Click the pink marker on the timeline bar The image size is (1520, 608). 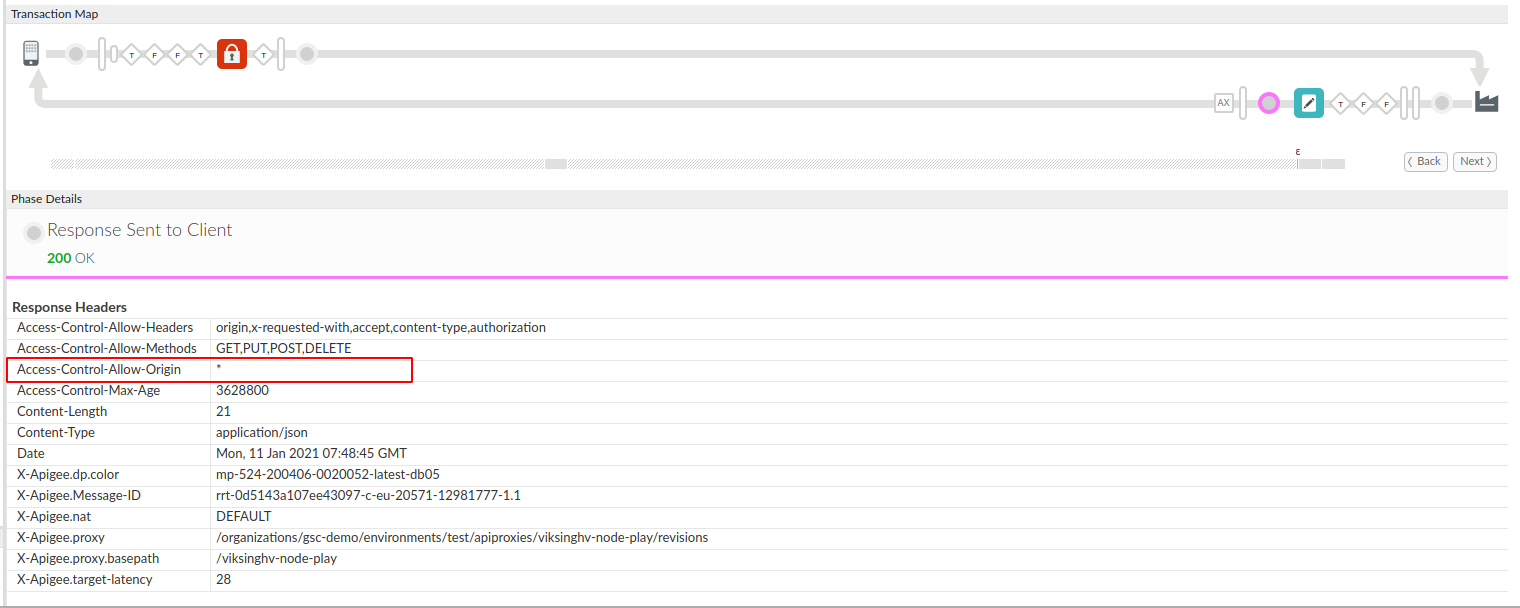click(x=1298, y=162)
